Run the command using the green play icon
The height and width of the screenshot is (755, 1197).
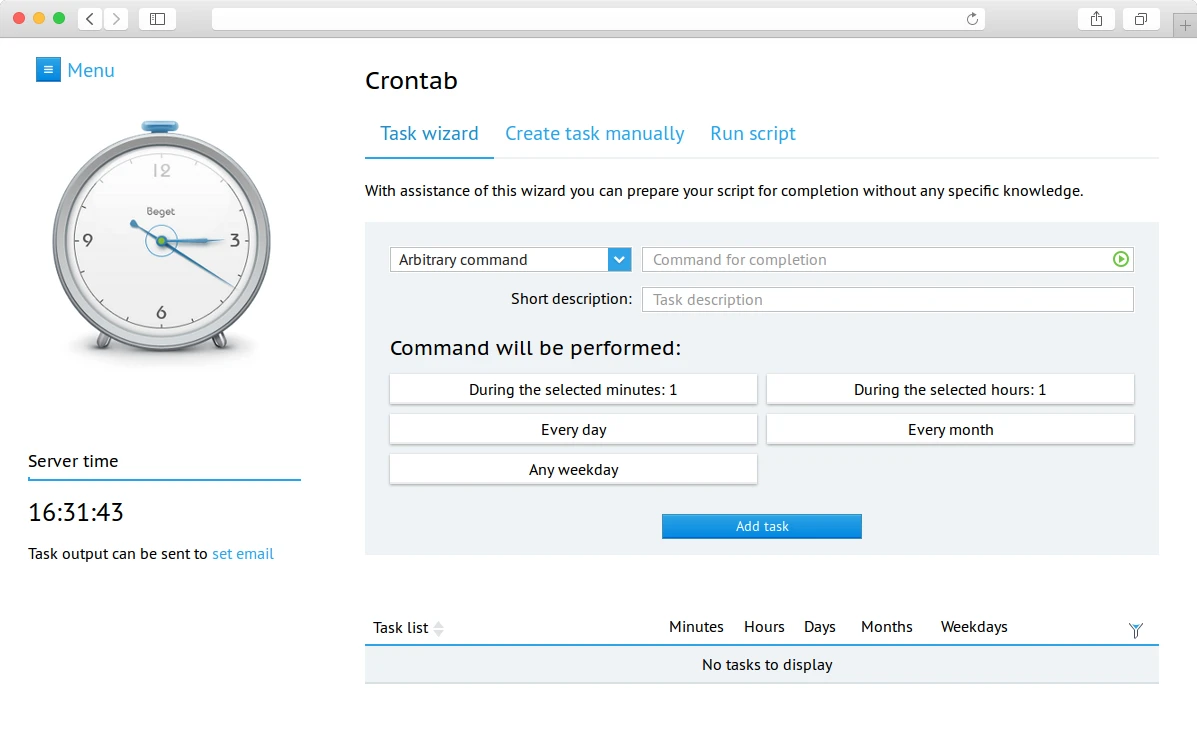click(x=1120, y=259)
